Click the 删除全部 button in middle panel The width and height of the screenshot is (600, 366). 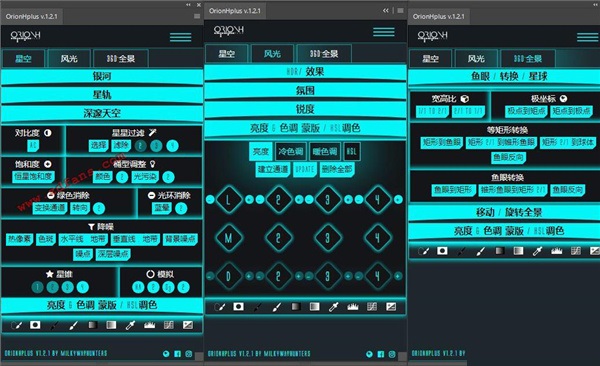[337, 169]
